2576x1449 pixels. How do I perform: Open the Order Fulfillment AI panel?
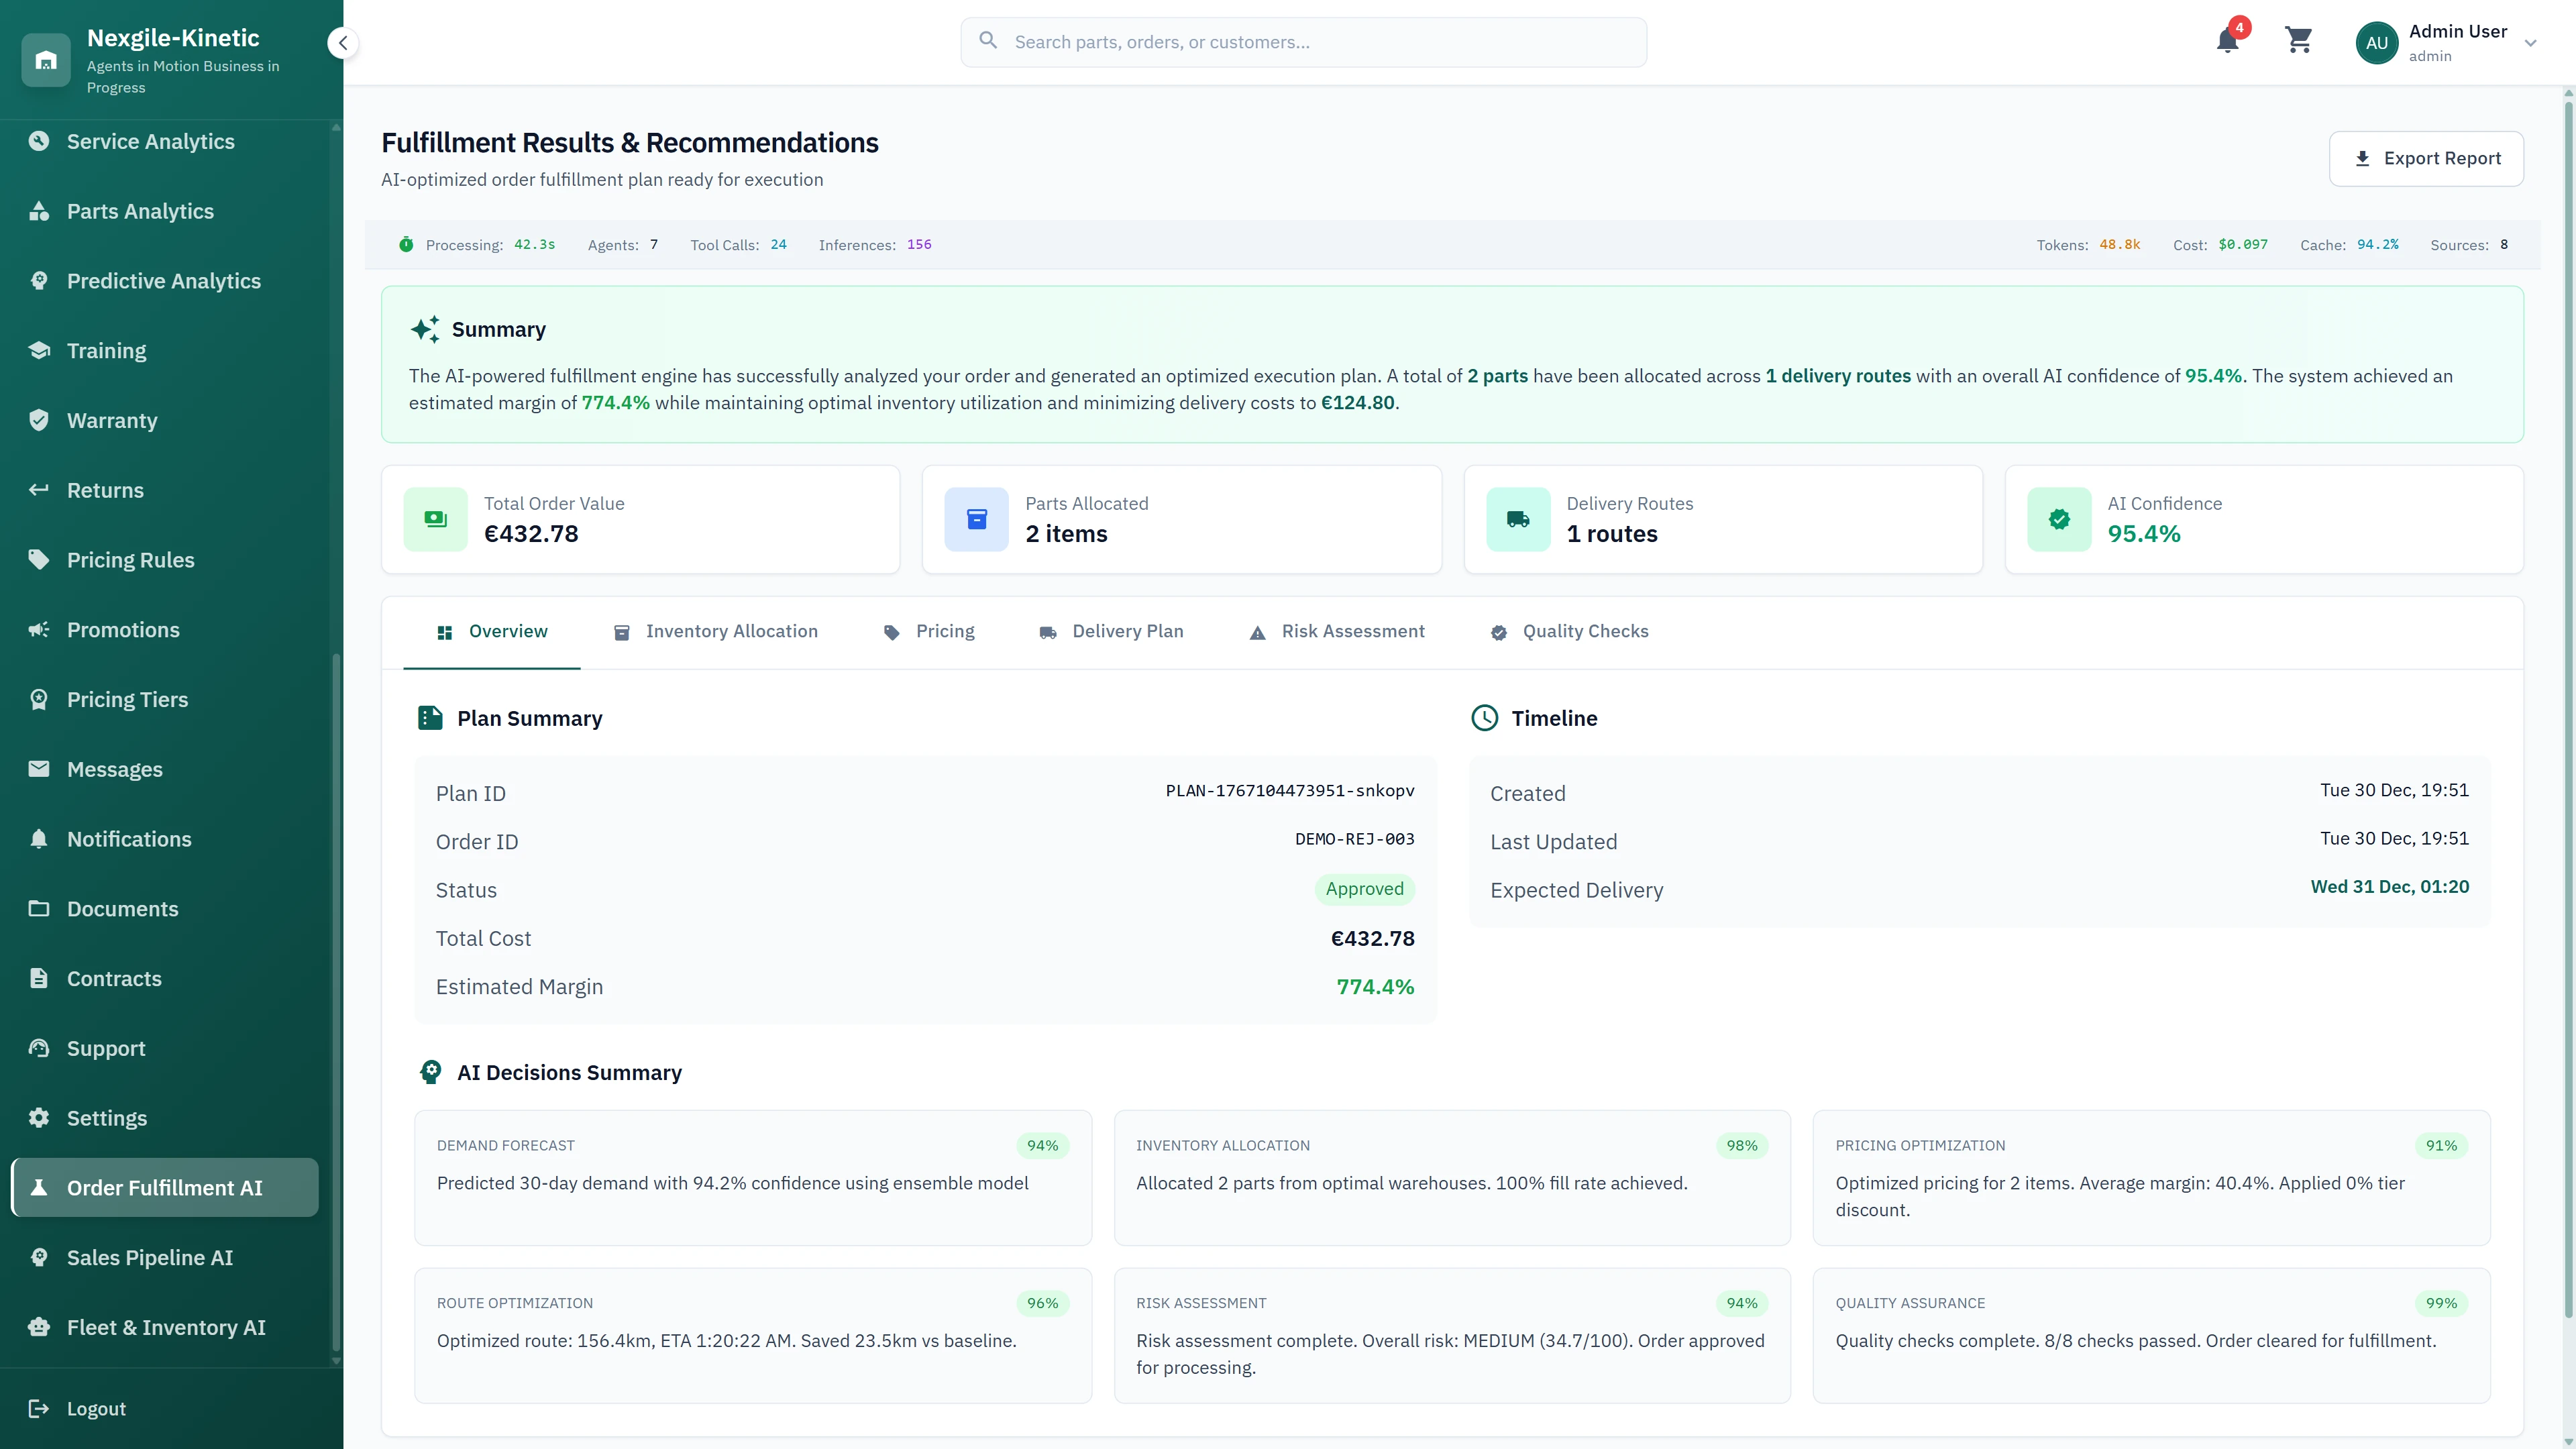coord(164,1187)
